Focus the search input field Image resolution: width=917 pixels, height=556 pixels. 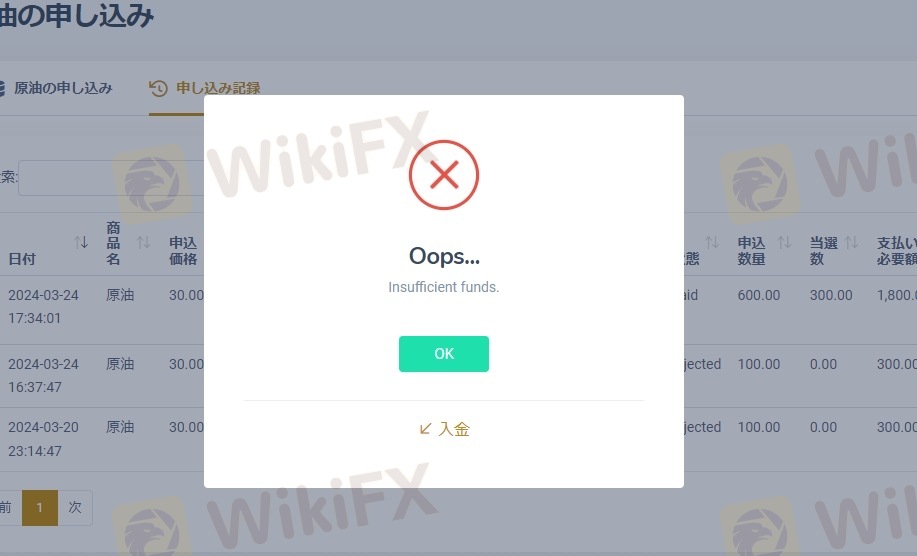coord(111,178)
